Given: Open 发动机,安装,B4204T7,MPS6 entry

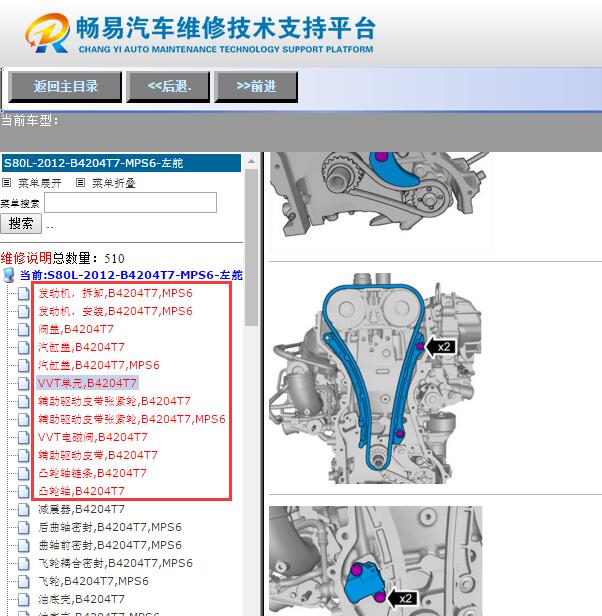Looking at the screenshot, I should 115,311.
